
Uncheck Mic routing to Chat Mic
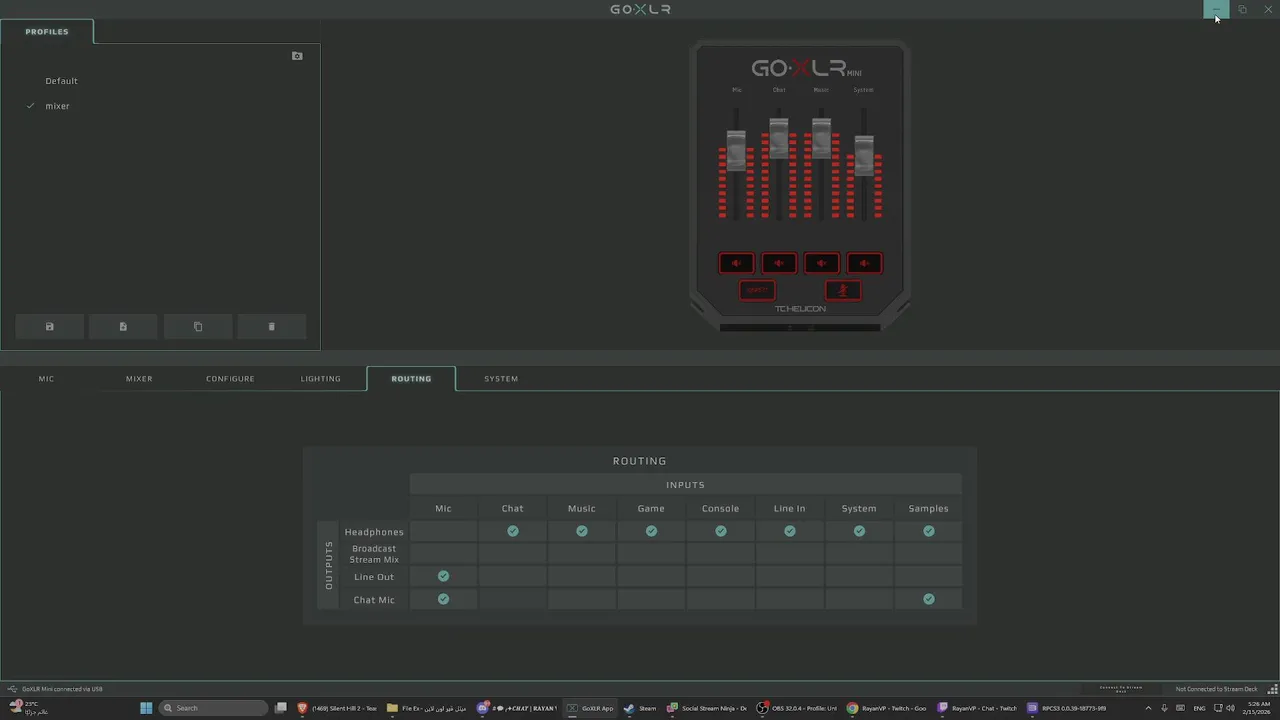coord(443,600)
